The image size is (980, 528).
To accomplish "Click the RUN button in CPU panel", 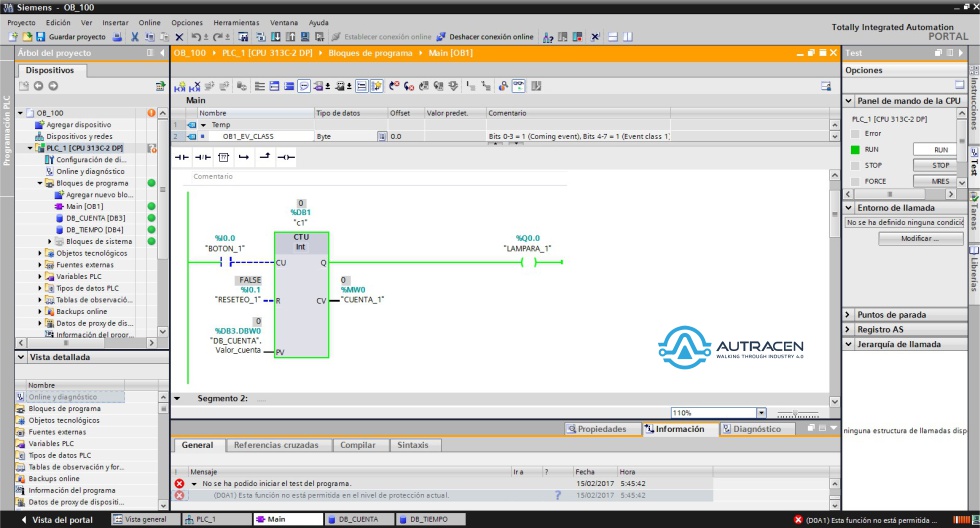I will tap(934, 150).
